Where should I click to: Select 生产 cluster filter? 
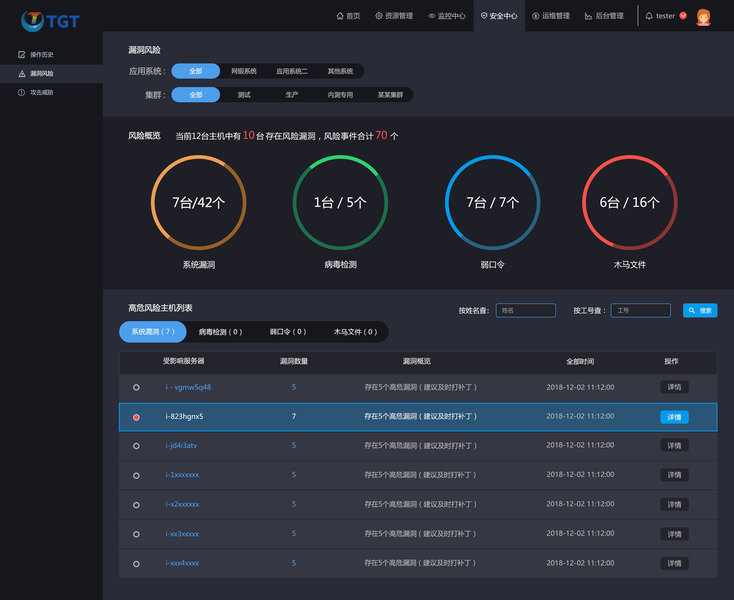tap(292, 95)
